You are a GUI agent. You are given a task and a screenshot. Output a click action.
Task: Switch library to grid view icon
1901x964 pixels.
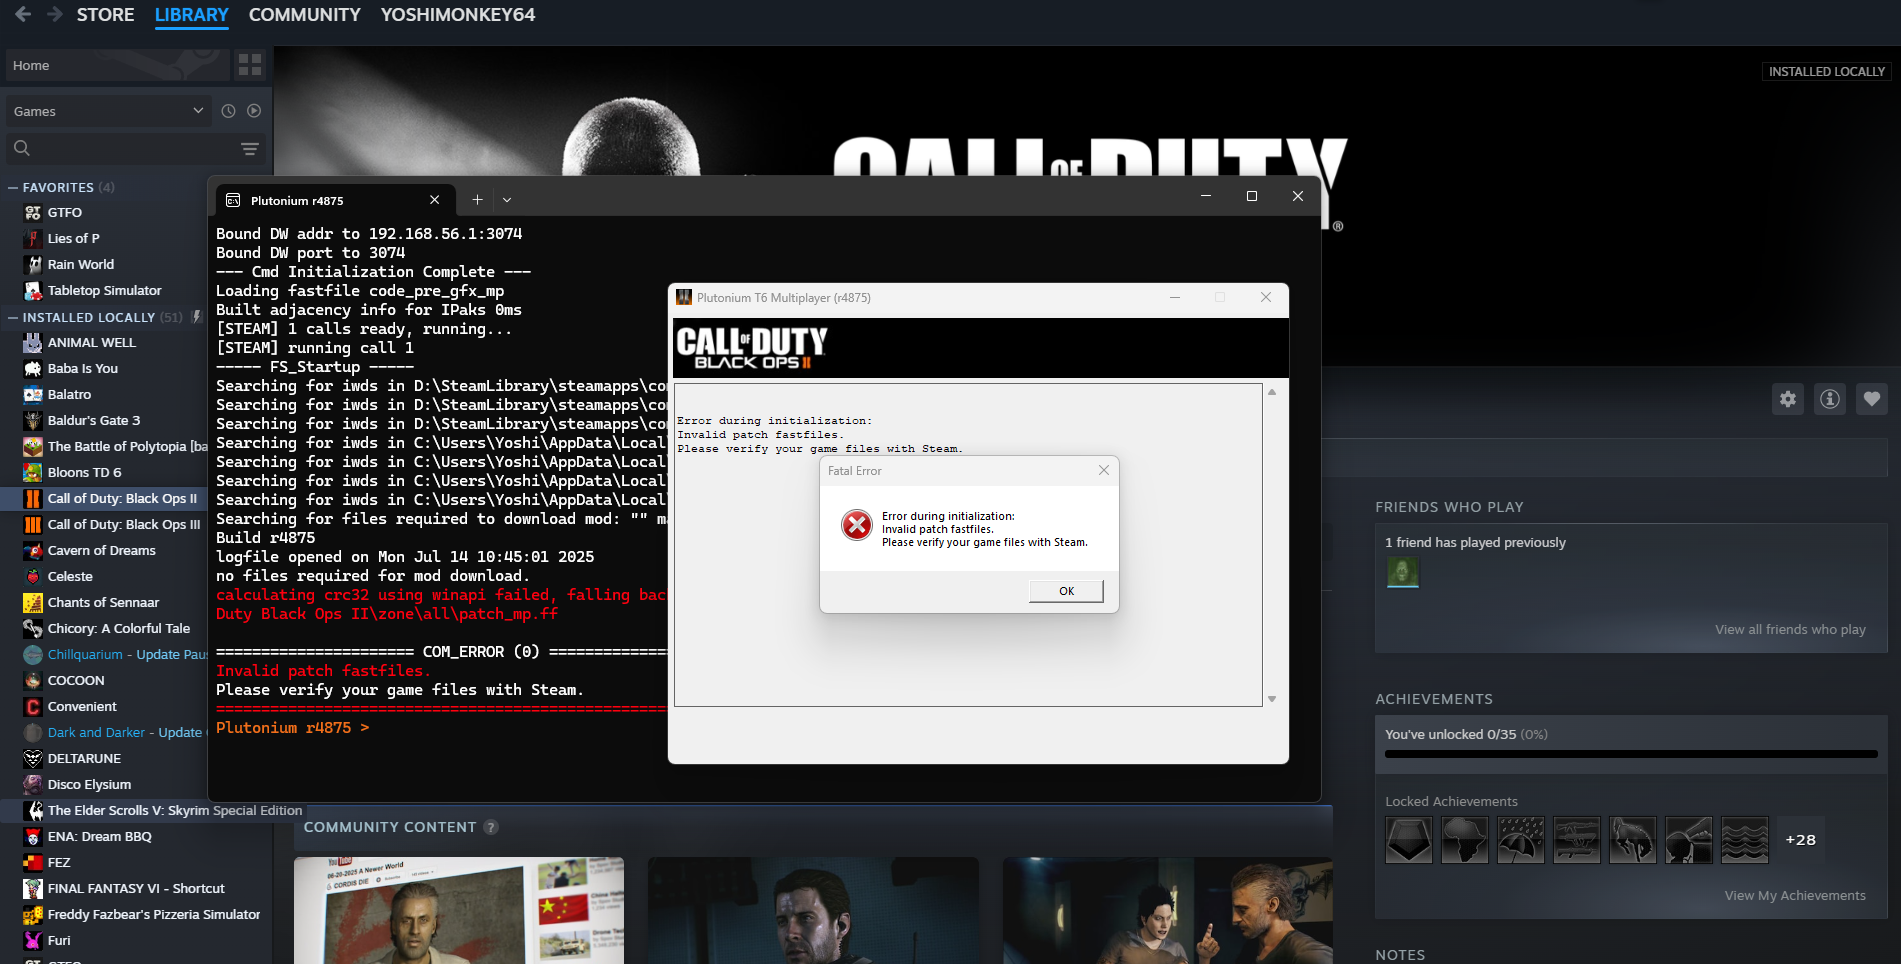(250, 65)
